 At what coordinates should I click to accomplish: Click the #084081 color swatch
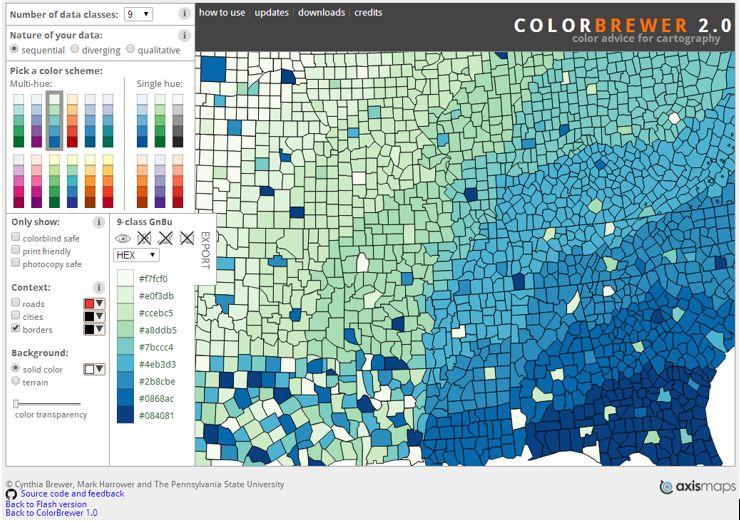tap(125, 414)
